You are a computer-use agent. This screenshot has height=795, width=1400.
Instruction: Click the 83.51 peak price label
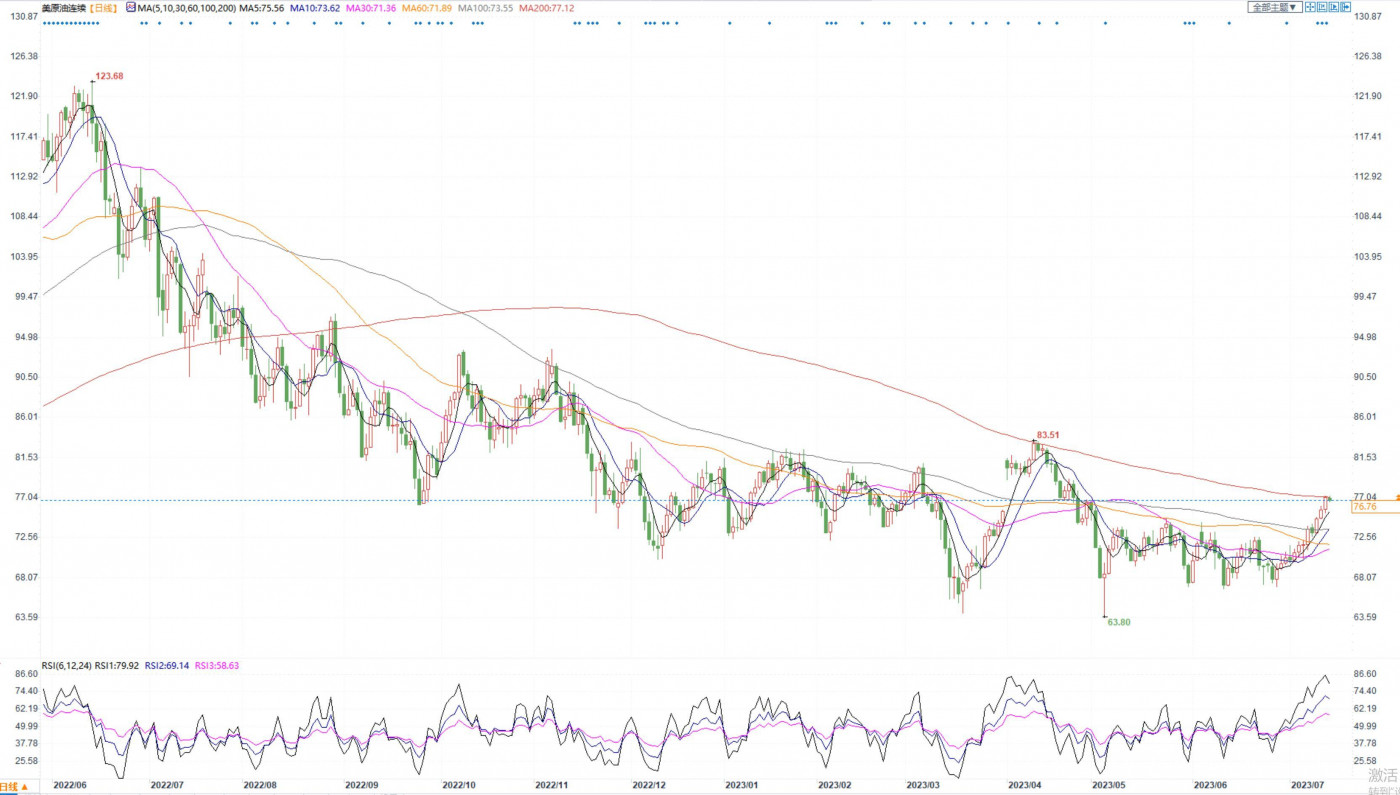pos(1047,435)
